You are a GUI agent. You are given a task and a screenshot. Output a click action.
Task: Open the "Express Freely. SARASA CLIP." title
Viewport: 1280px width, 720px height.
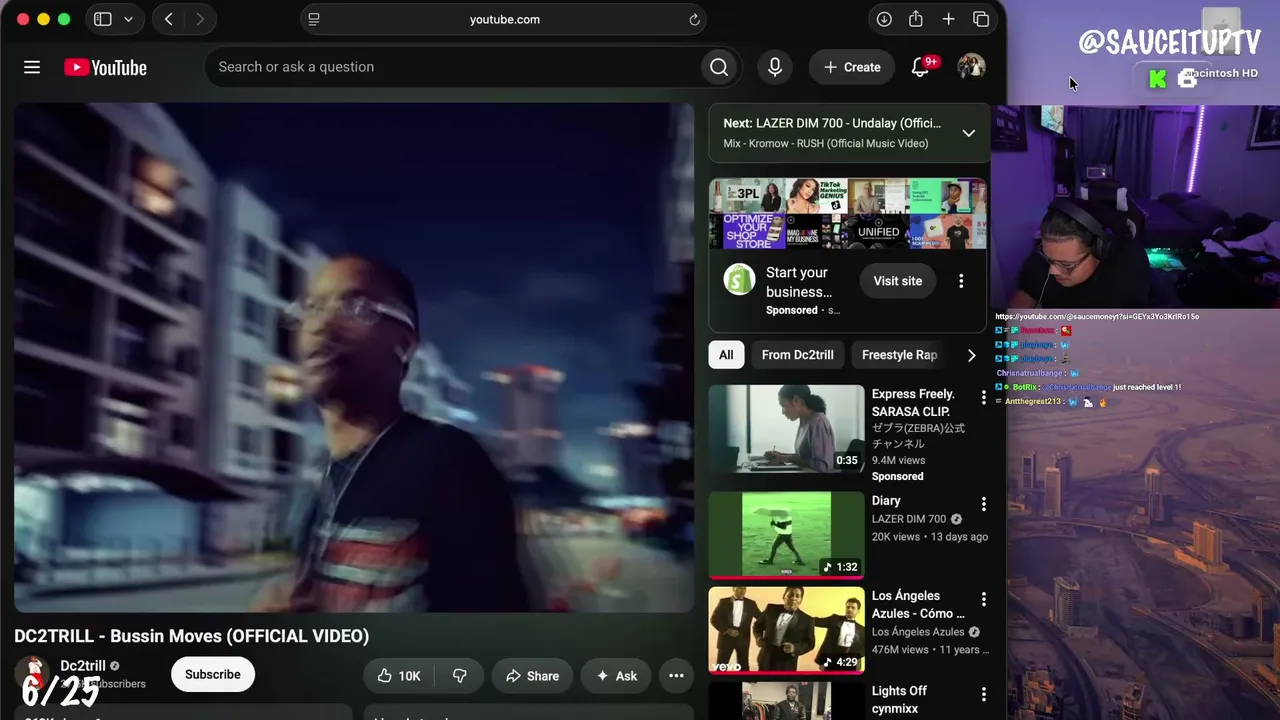[913, 403]
